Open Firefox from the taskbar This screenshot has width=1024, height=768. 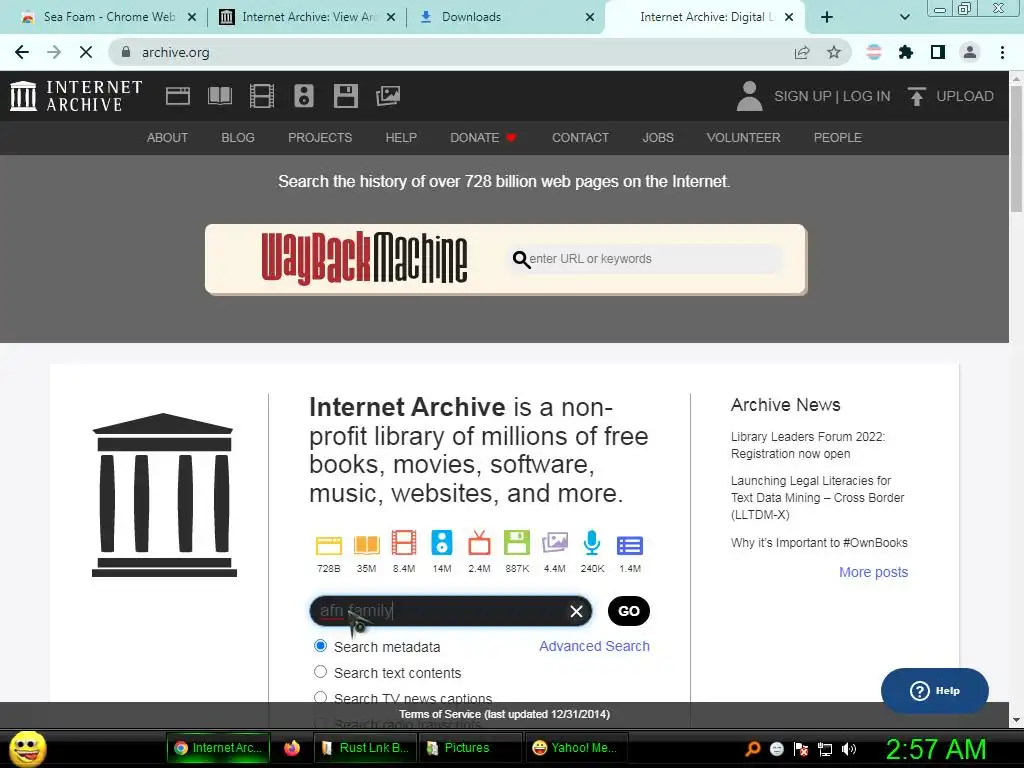tap(292, 748)
